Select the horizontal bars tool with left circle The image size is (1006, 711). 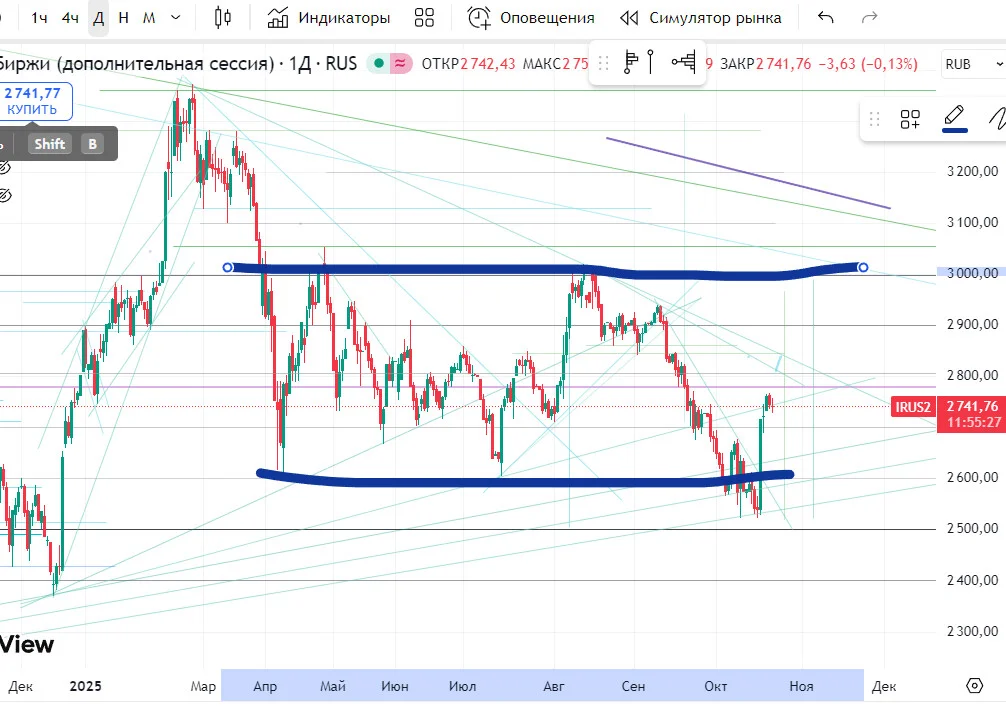684,62
